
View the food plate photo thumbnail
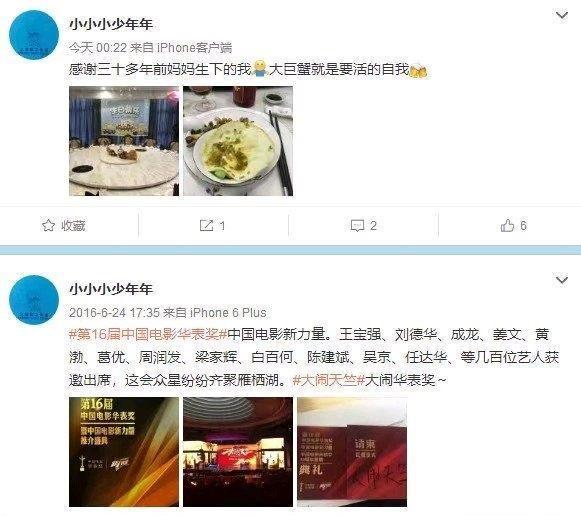click(x=238, y=141)
